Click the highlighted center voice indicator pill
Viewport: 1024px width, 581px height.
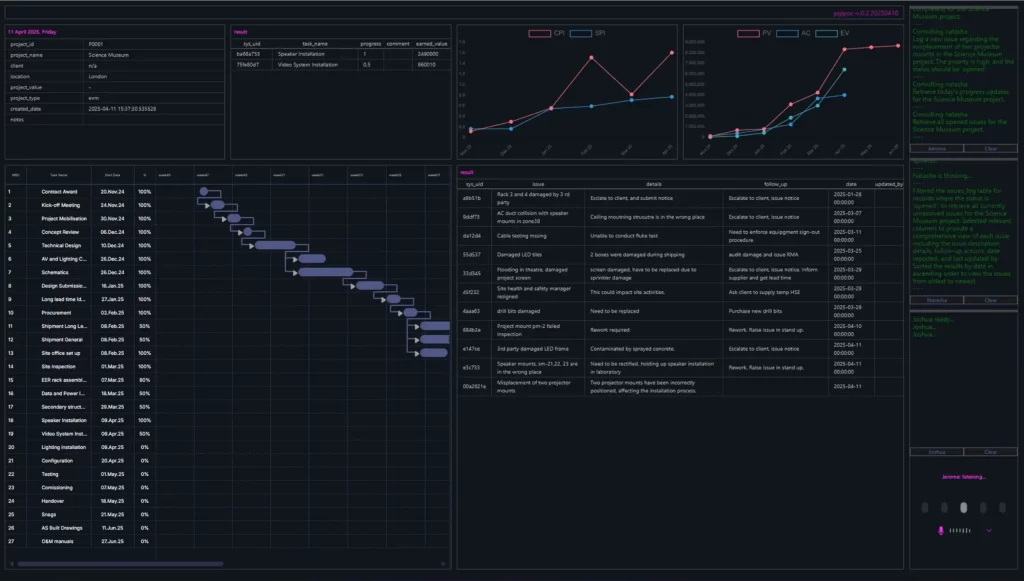pos(963,506)
